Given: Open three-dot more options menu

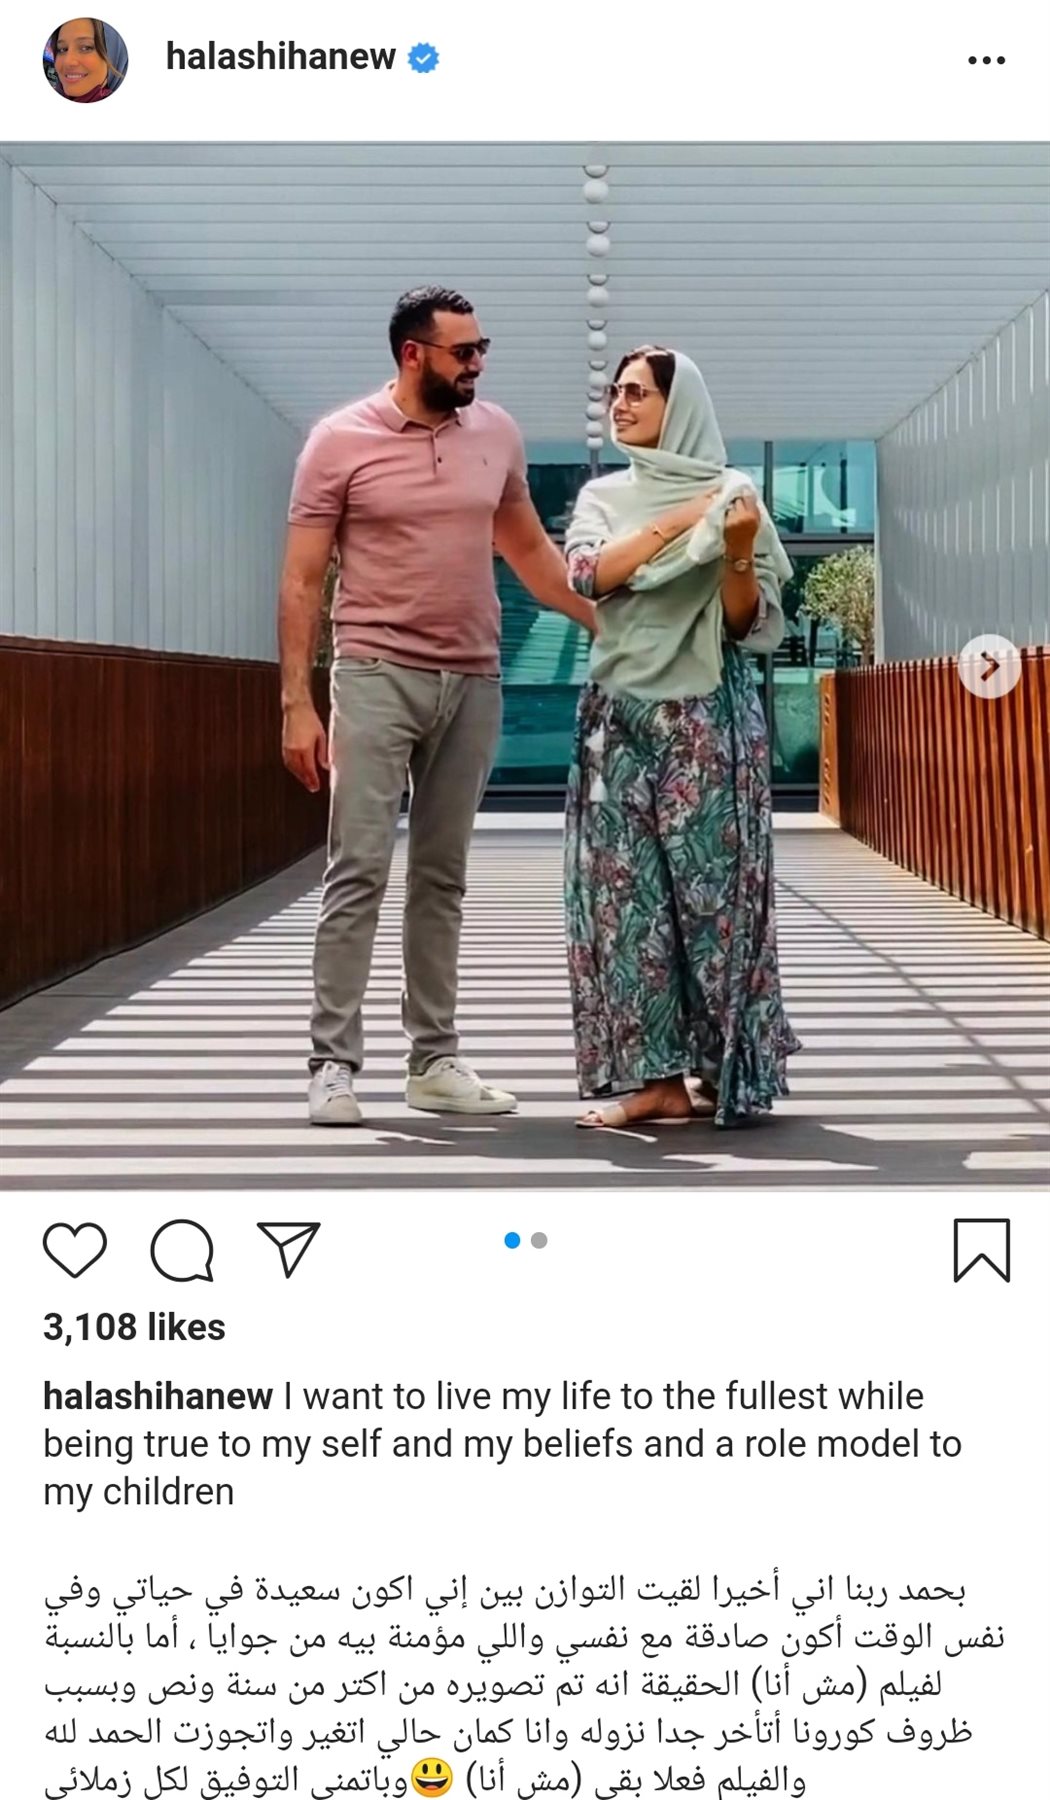Looking at the screenshot, I should point(986,61).
